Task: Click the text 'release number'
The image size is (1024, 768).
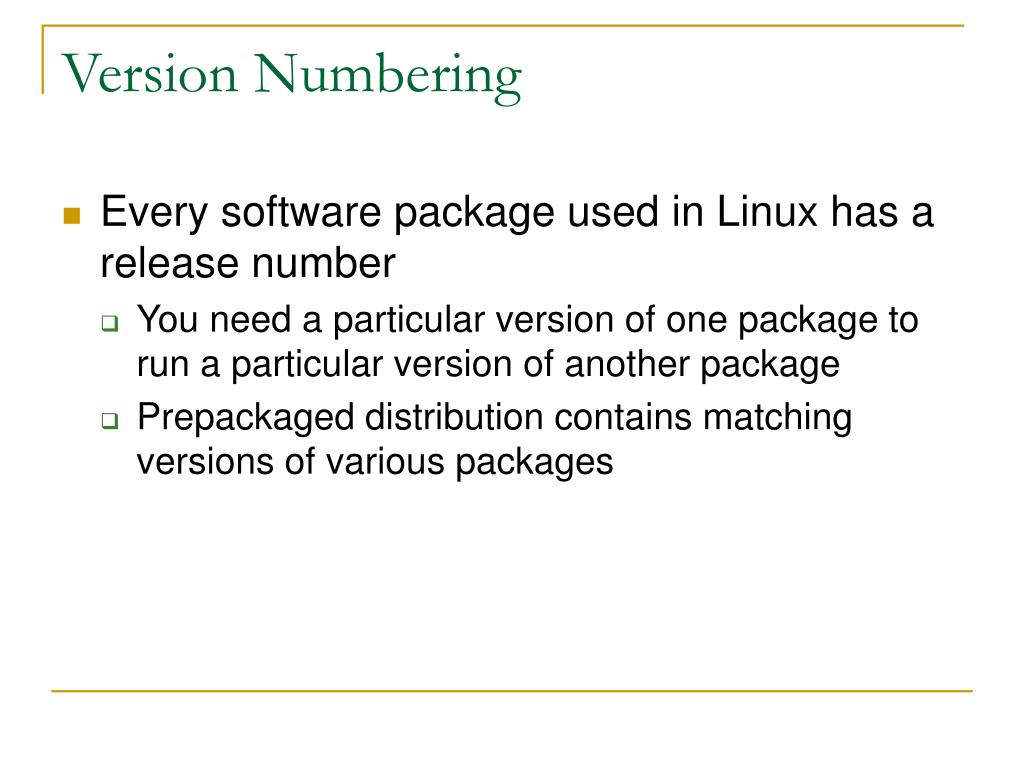Action: click(x=248, y=263)
